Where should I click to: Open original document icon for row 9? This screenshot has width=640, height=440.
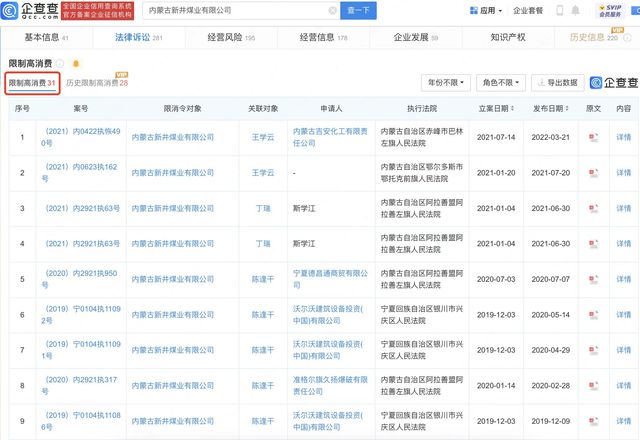coord(593,421)
